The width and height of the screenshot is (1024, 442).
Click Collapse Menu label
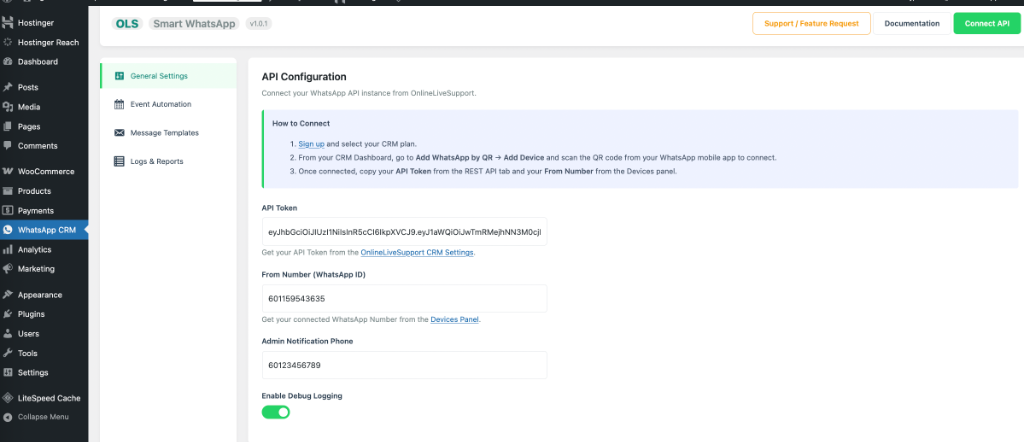point(43,417)
